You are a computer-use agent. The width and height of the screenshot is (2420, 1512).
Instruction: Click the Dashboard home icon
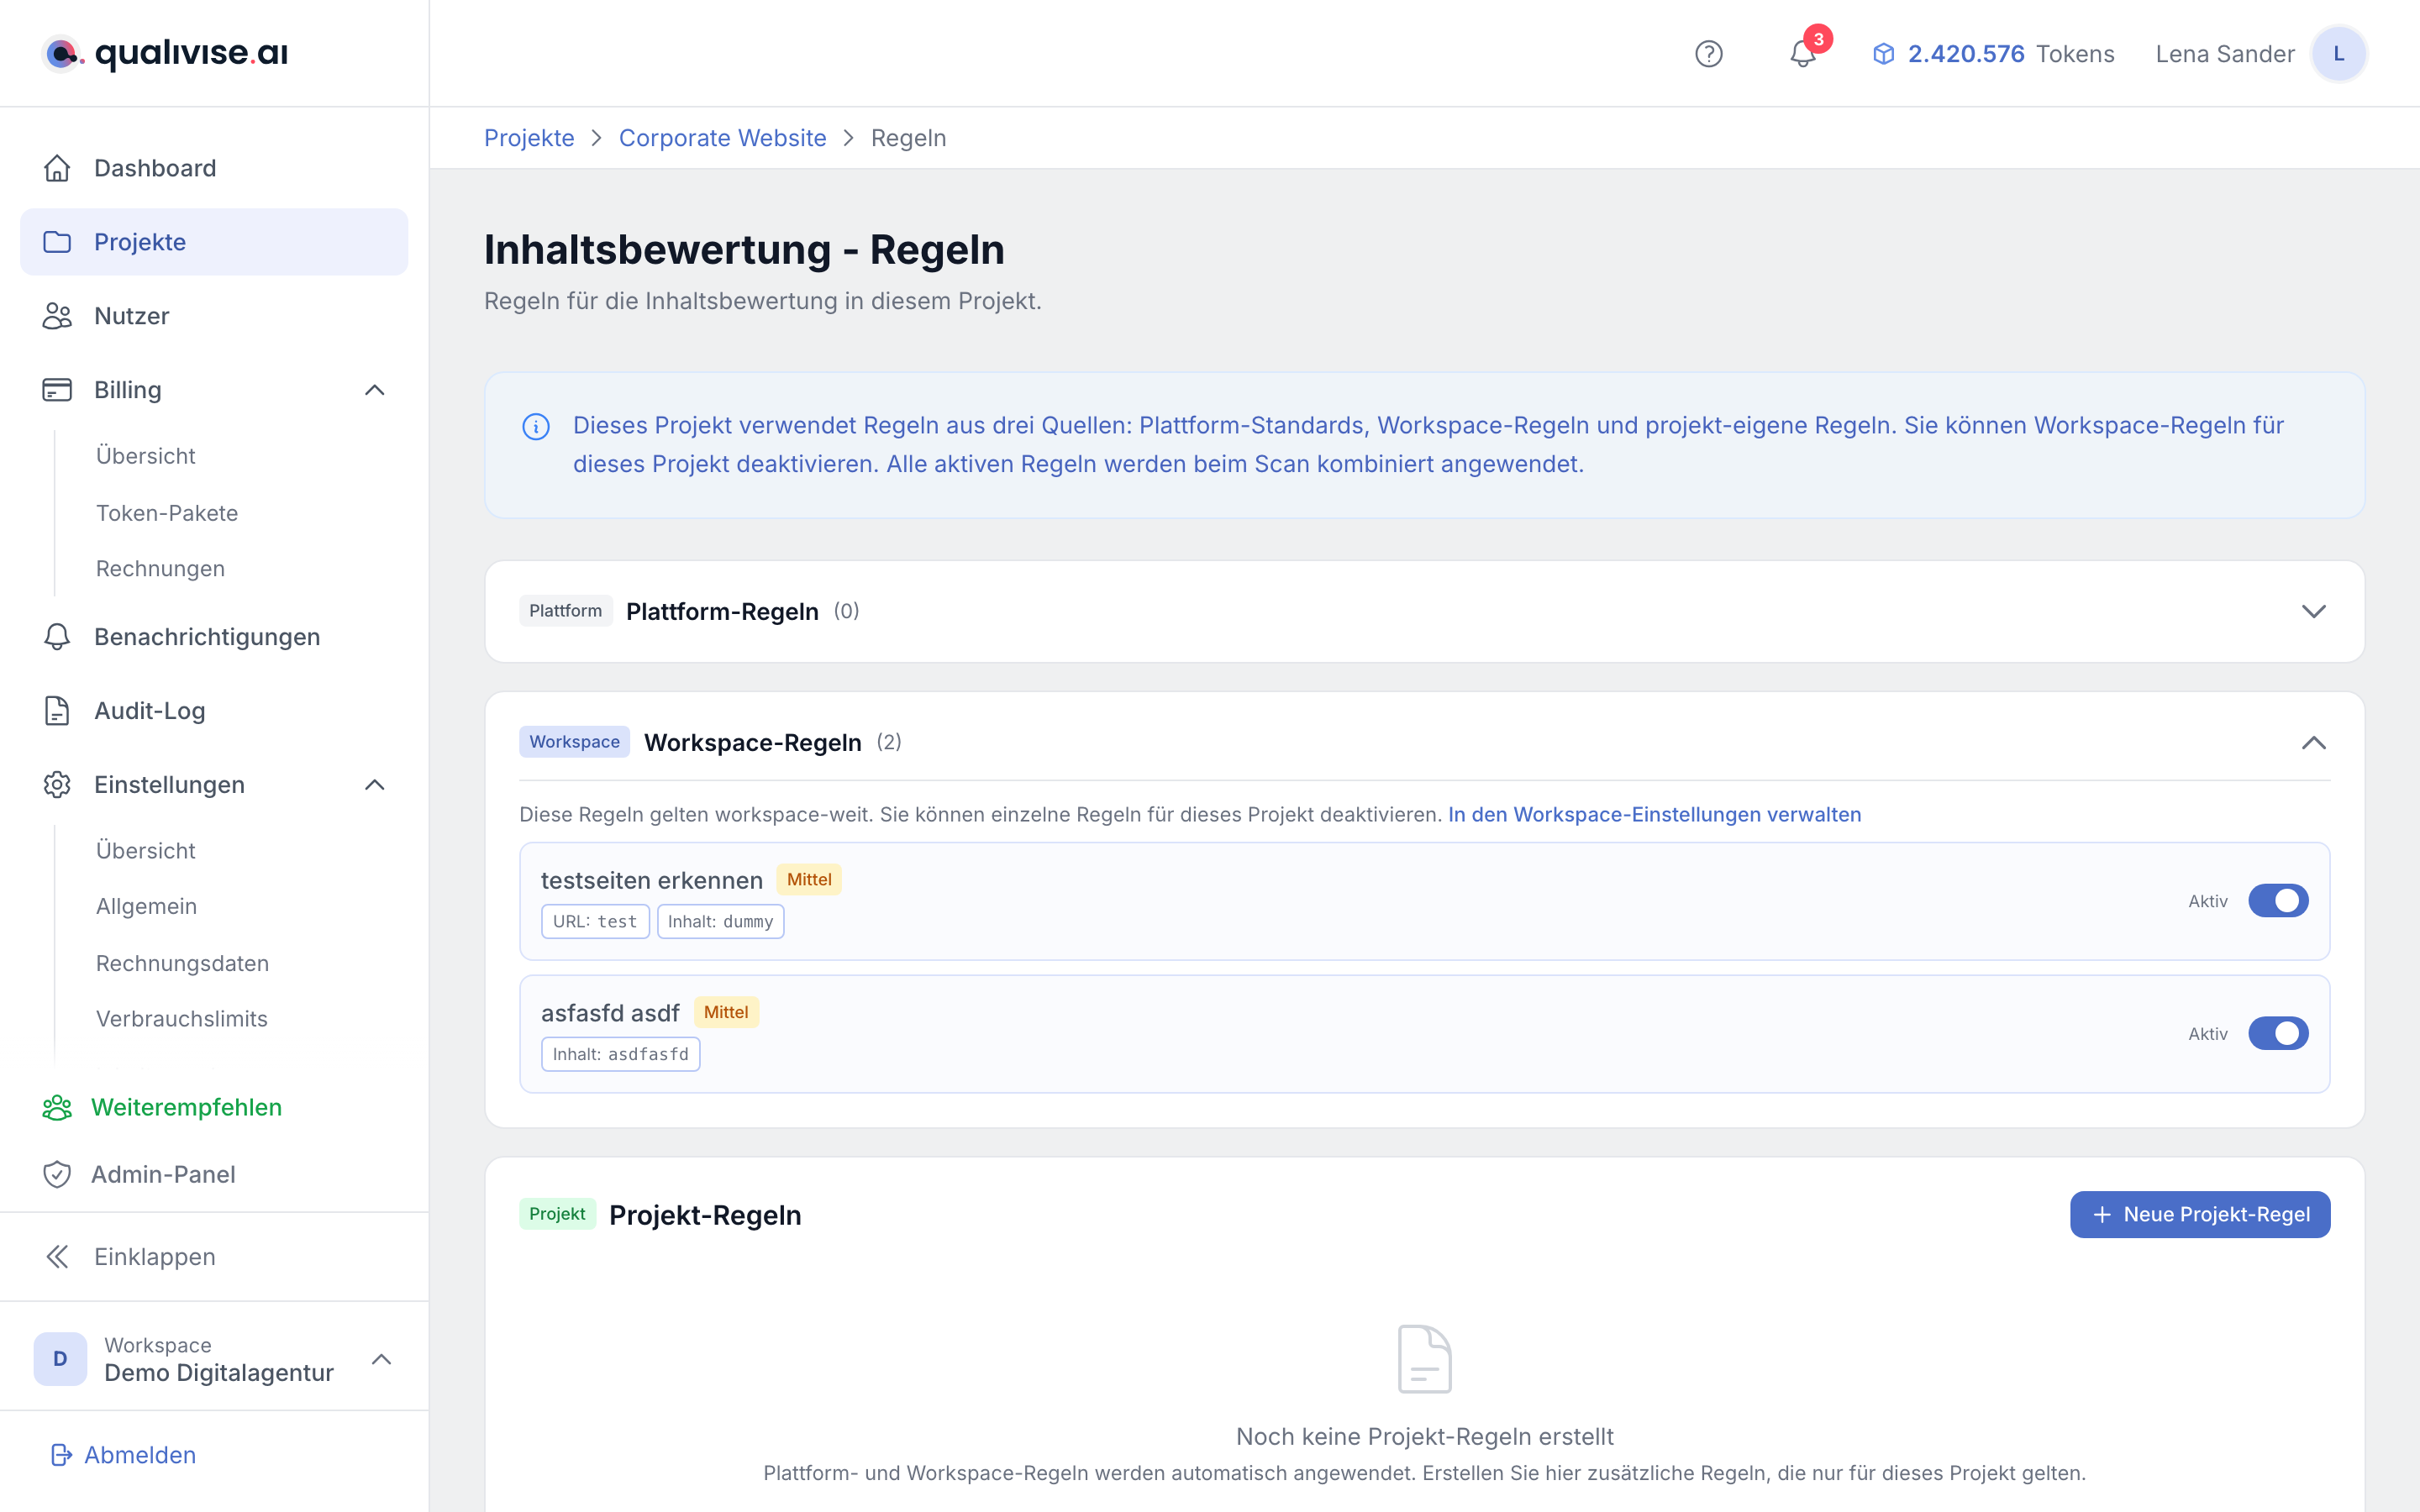pyautogui.click(x=57, y=168)
